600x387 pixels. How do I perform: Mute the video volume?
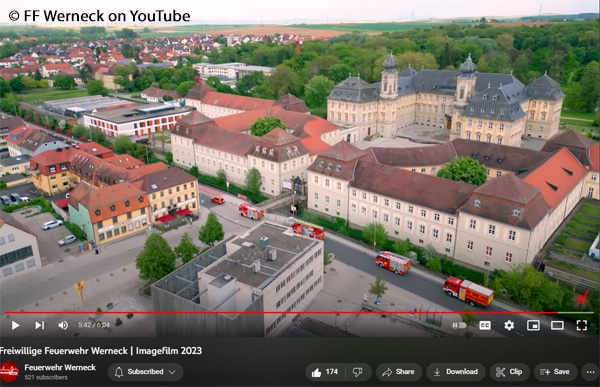pos(63,325)
